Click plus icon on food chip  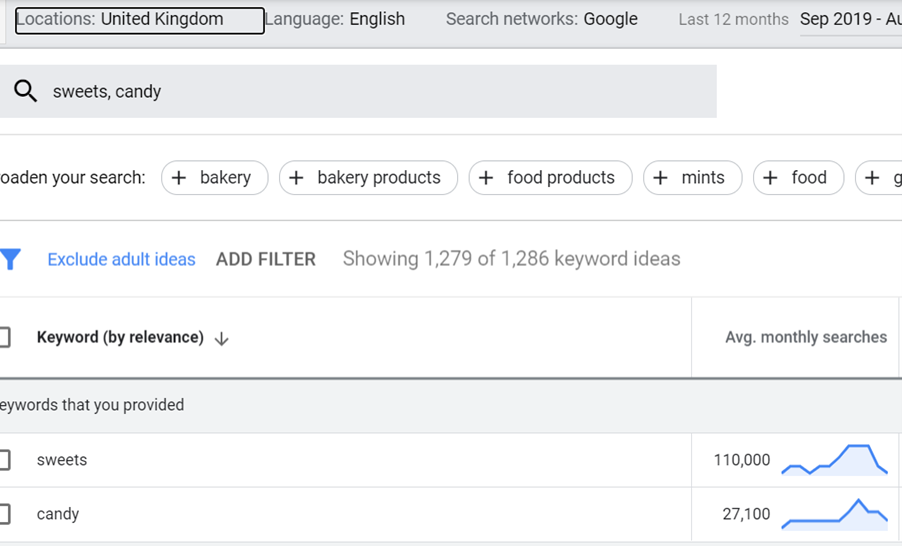[770, 178]
